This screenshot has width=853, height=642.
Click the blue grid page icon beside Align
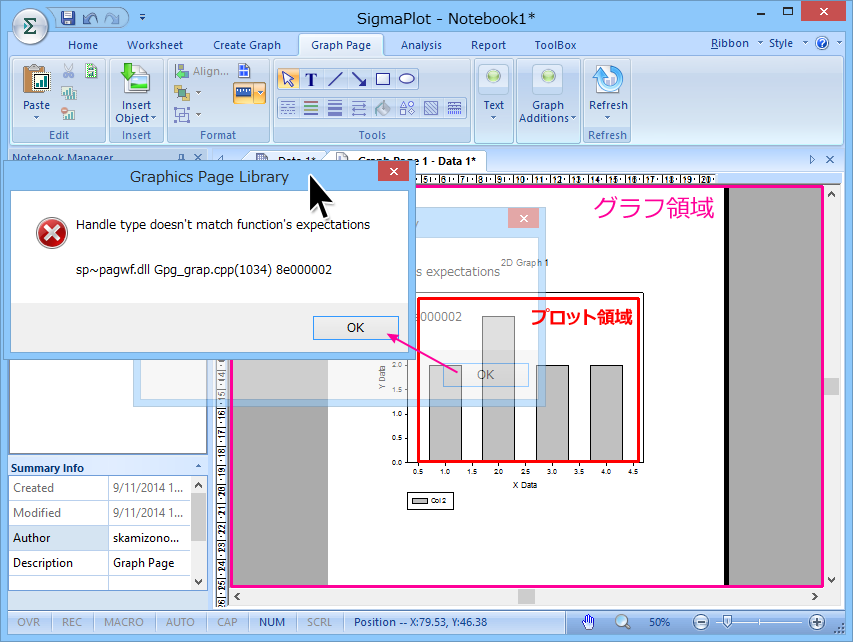click(x=244, y=71)
